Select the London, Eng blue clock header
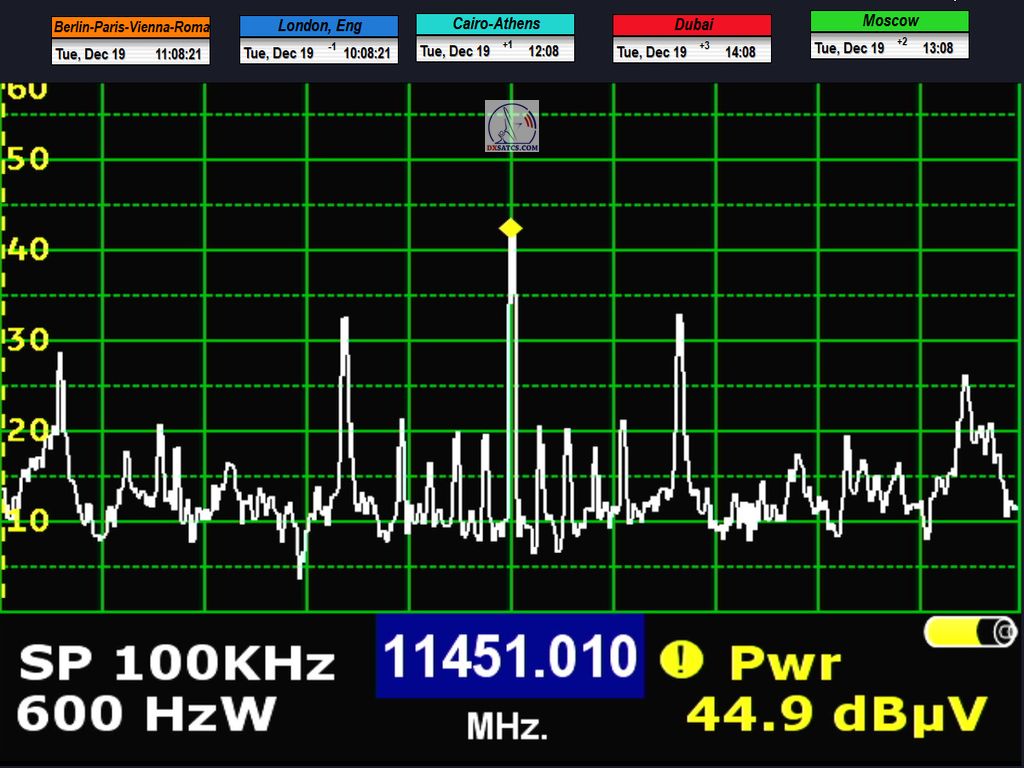This screenshot has height=768, width=1024. 319,26
